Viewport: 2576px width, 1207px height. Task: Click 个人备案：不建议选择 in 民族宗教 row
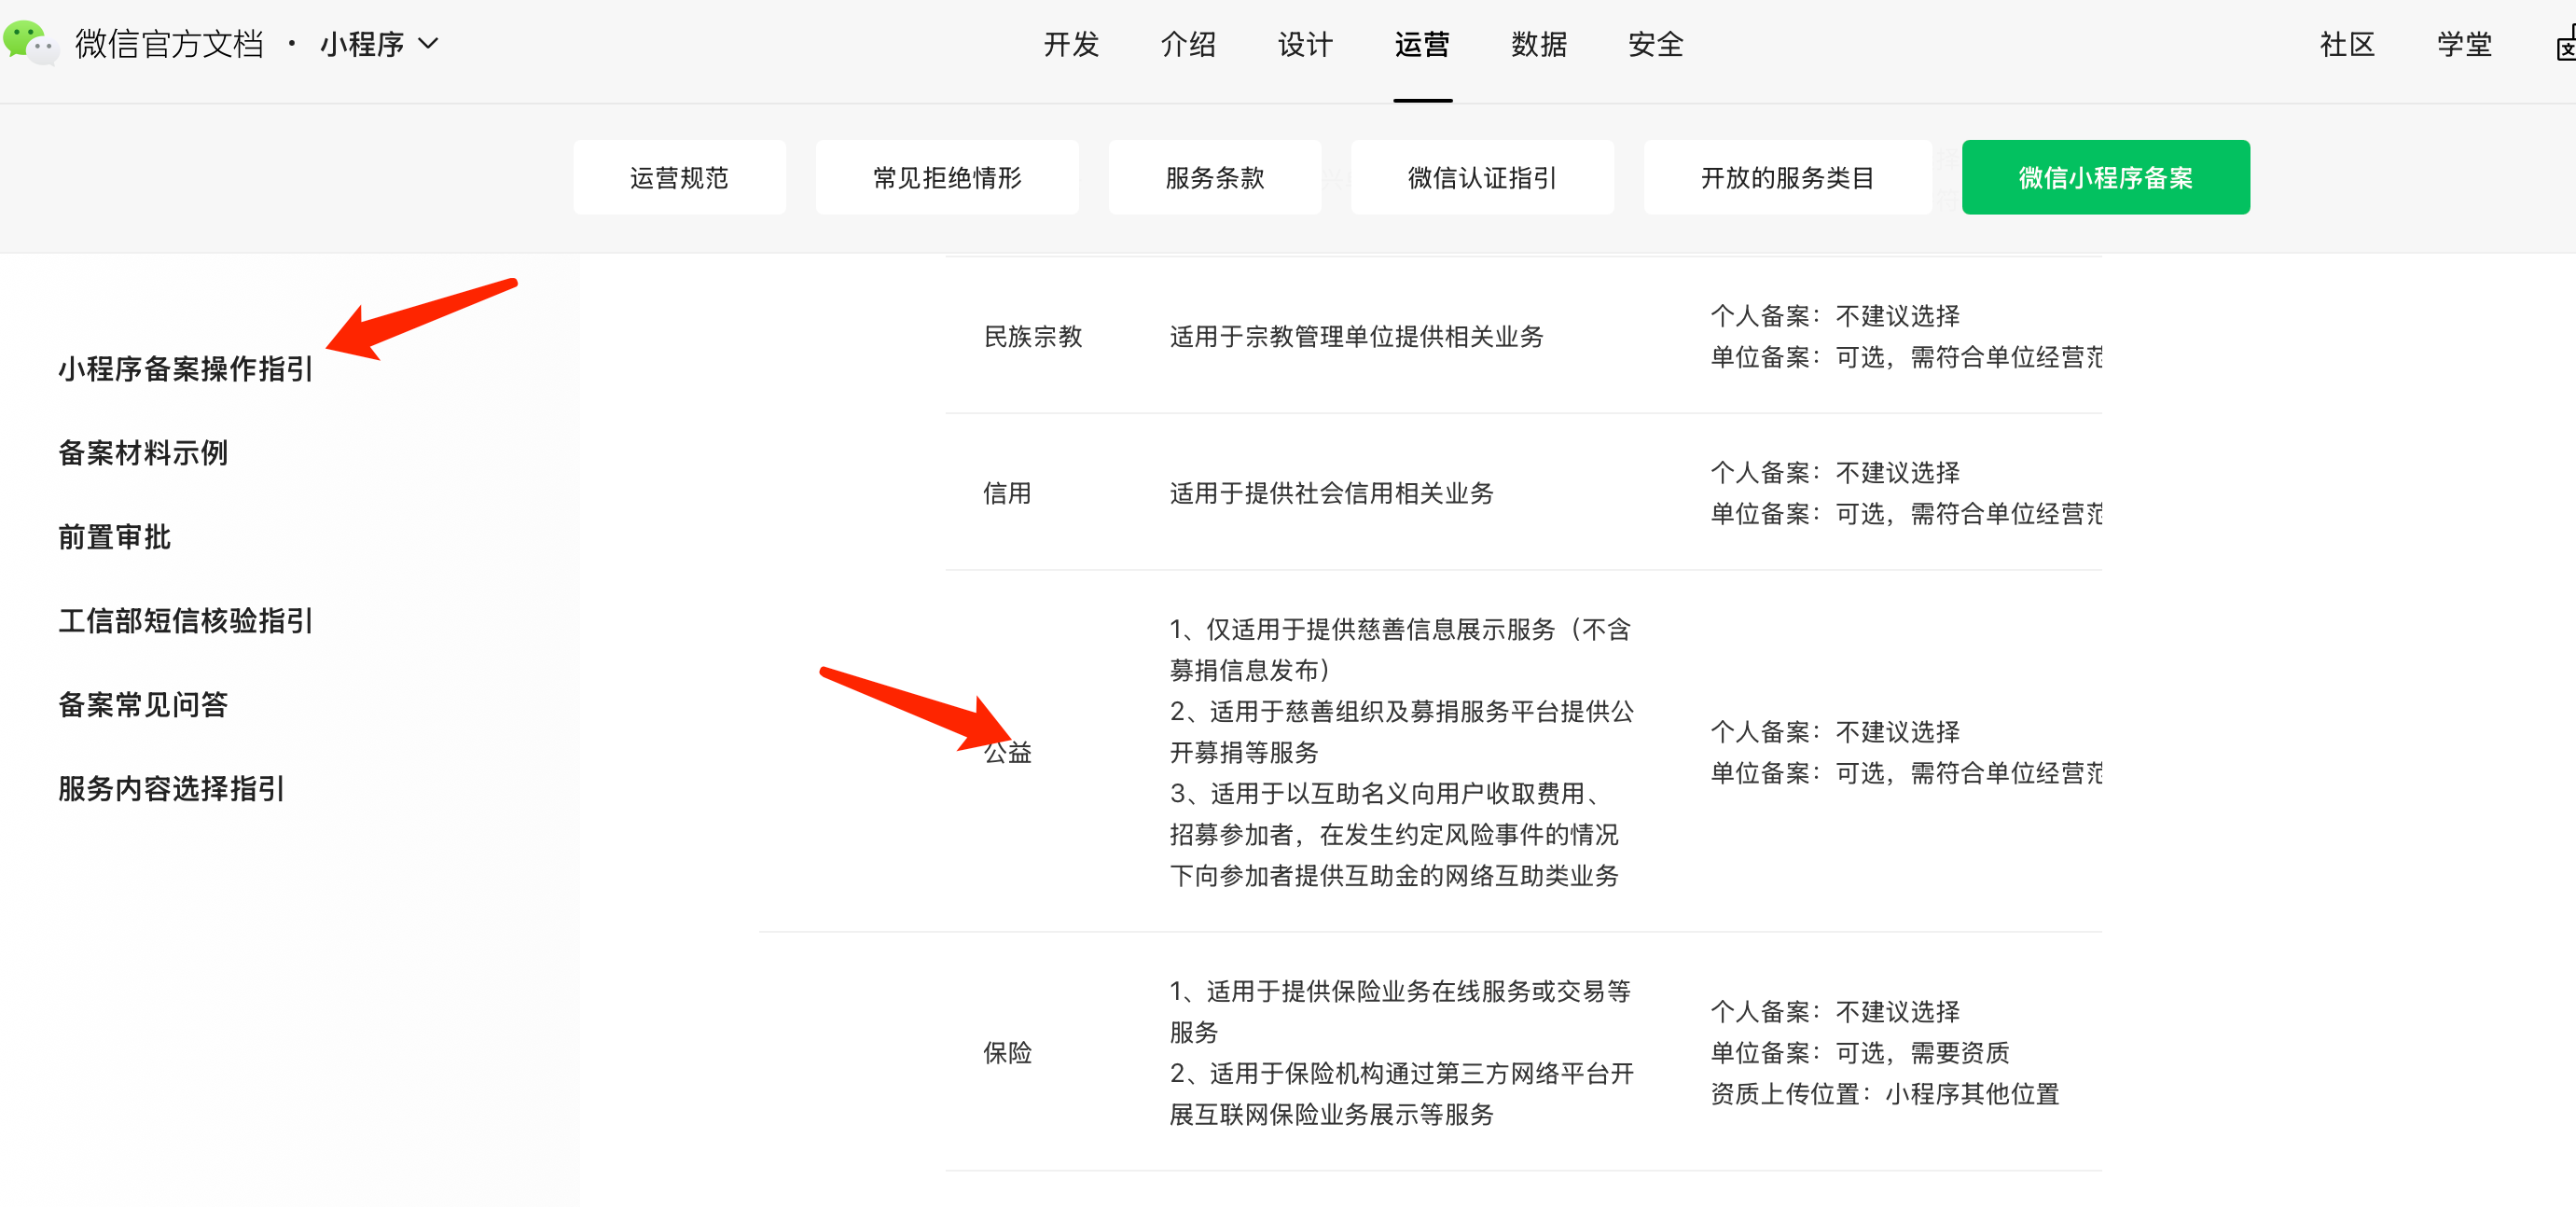1835,316
